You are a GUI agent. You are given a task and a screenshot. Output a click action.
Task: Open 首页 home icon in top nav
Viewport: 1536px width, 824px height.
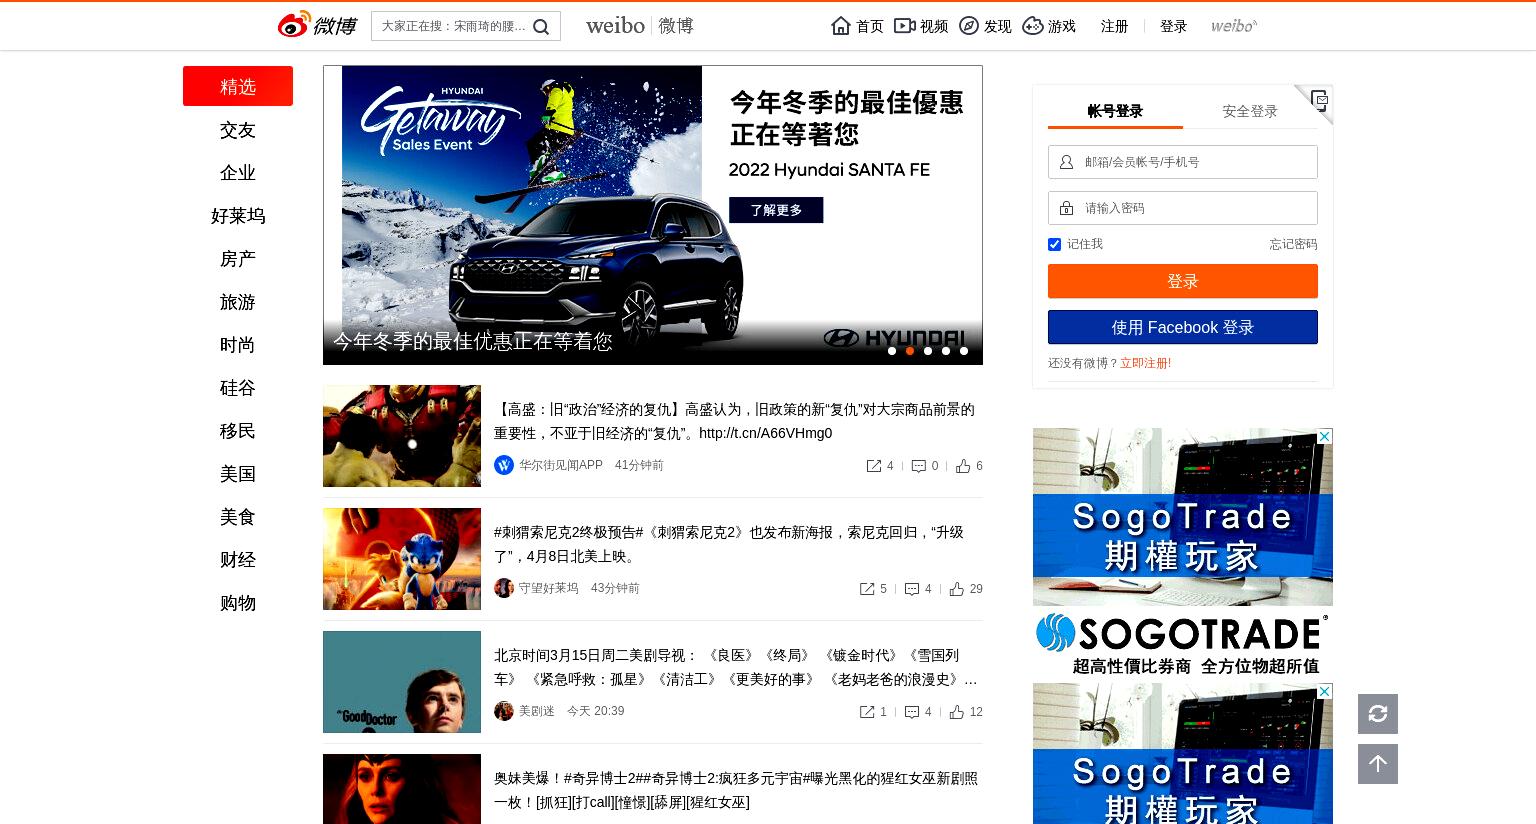(841, 26)
